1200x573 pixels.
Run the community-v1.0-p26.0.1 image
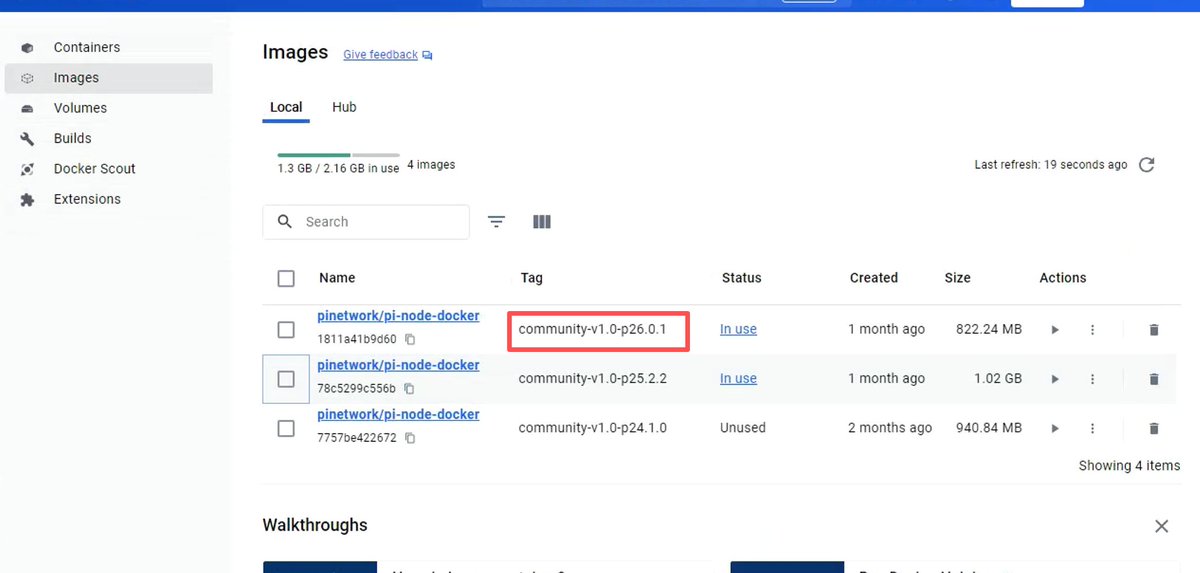[x=1055, y=329]
